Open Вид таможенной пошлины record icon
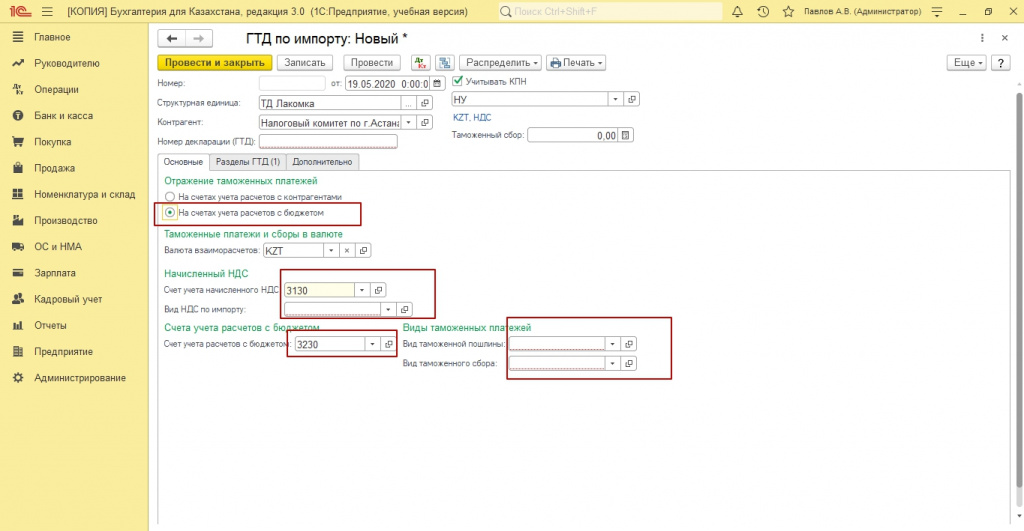1024x531 pixels. [629, 344]
